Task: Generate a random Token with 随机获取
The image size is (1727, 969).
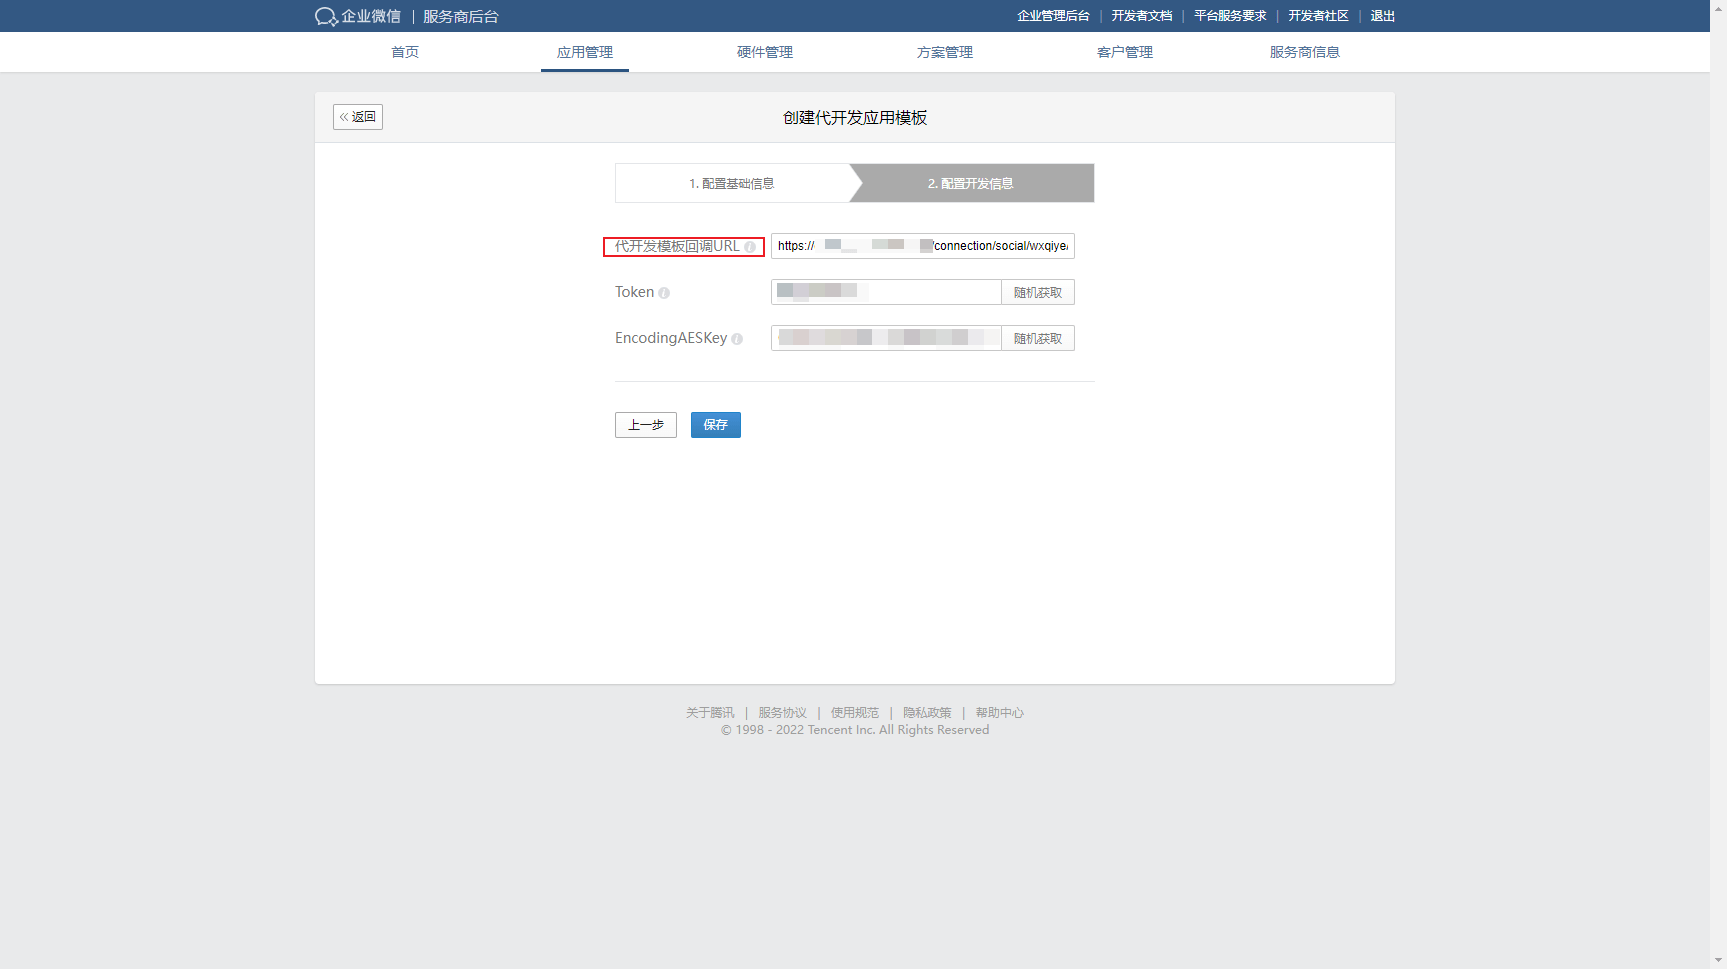Action: [x=1038, y=292]
